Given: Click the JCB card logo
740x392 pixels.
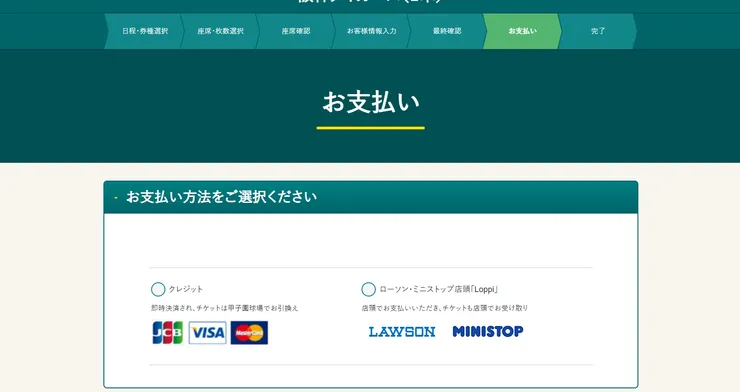Looking at the screenshot, I should pos(168,333).
